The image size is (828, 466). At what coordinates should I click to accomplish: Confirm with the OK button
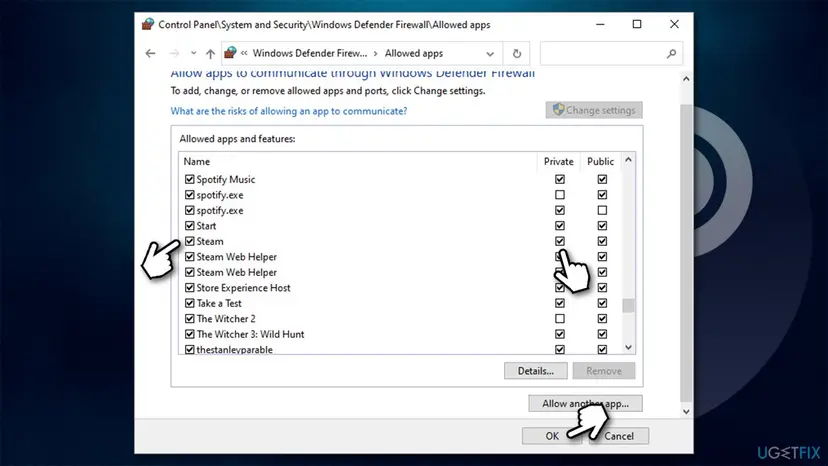552,436
